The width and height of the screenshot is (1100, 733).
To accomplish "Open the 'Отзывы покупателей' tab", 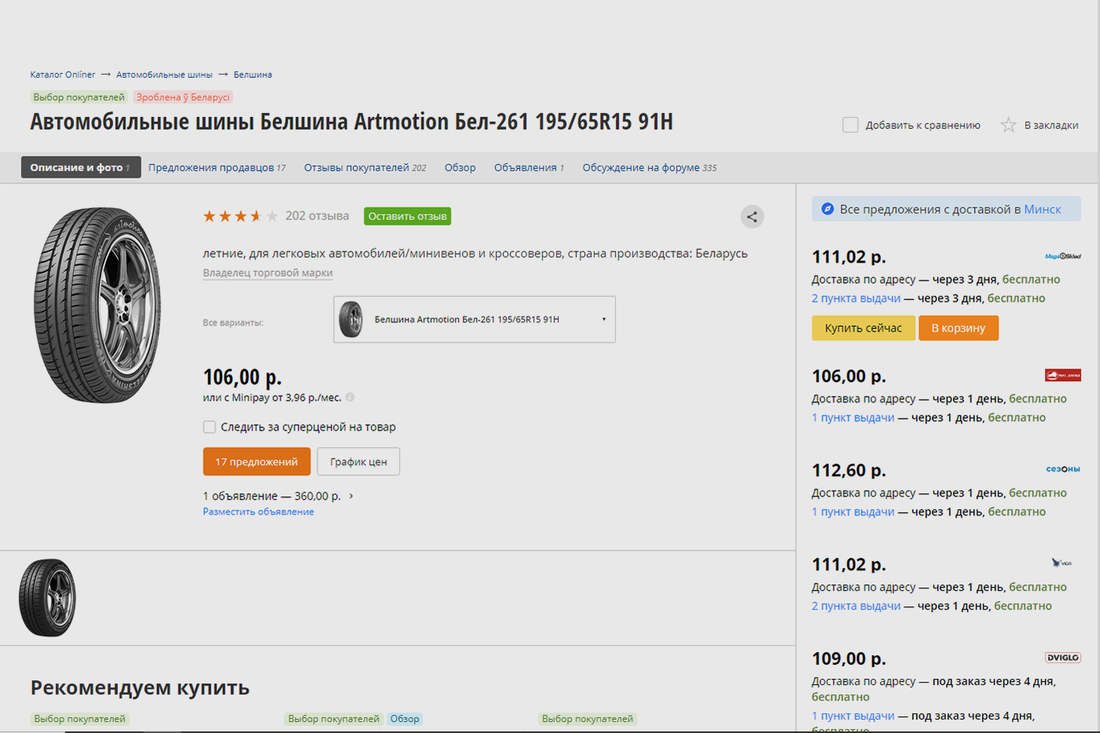I will (356, 168).
